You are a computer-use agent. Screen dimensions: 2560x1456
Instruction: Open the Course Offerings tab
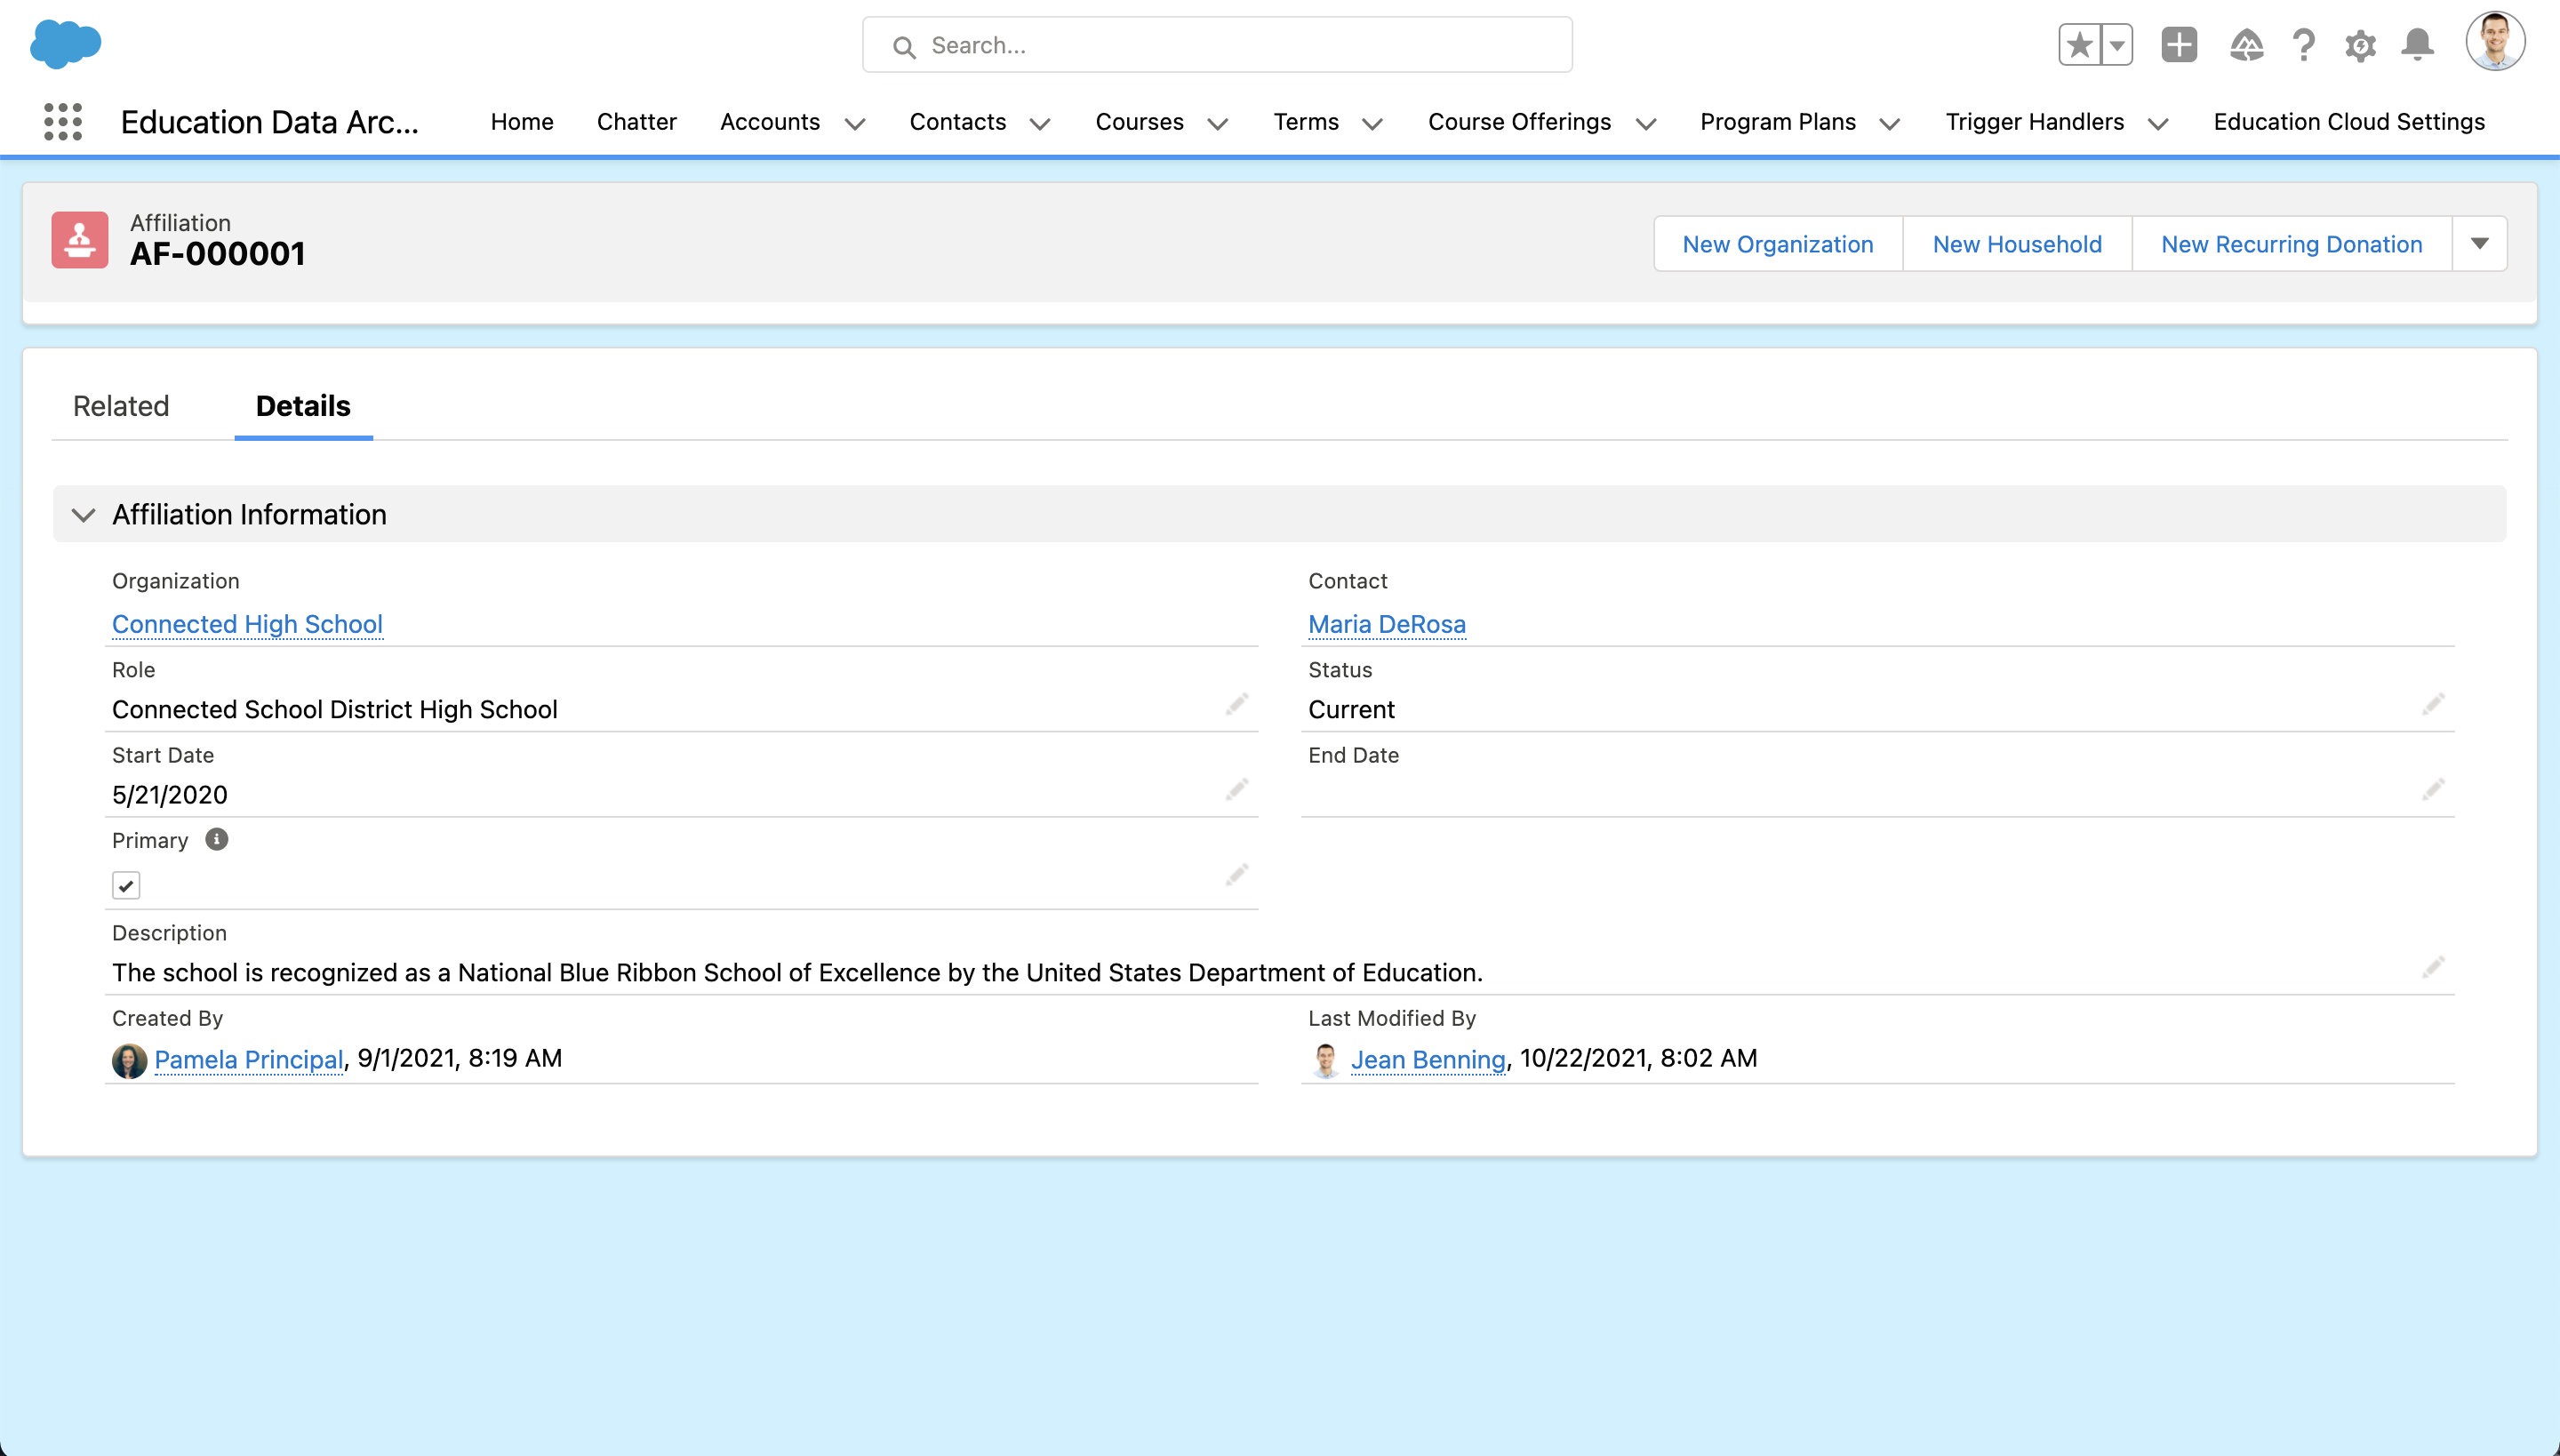click(1520, 122)
